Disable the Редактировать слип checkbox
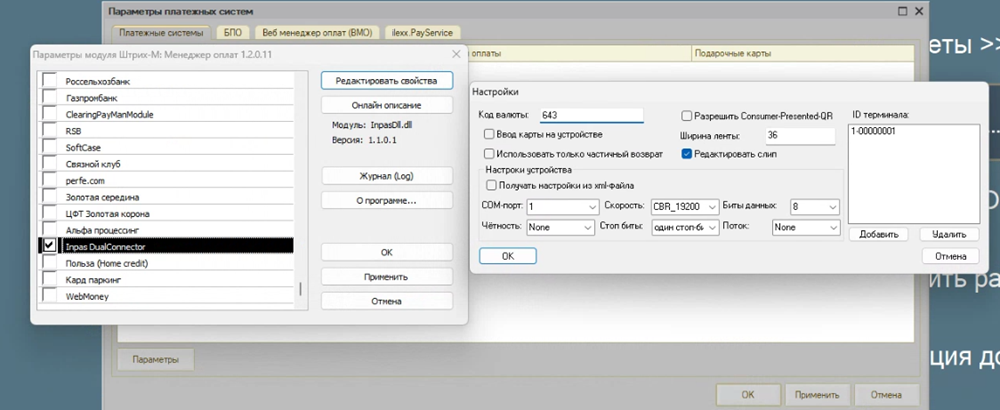 [687, 154]
